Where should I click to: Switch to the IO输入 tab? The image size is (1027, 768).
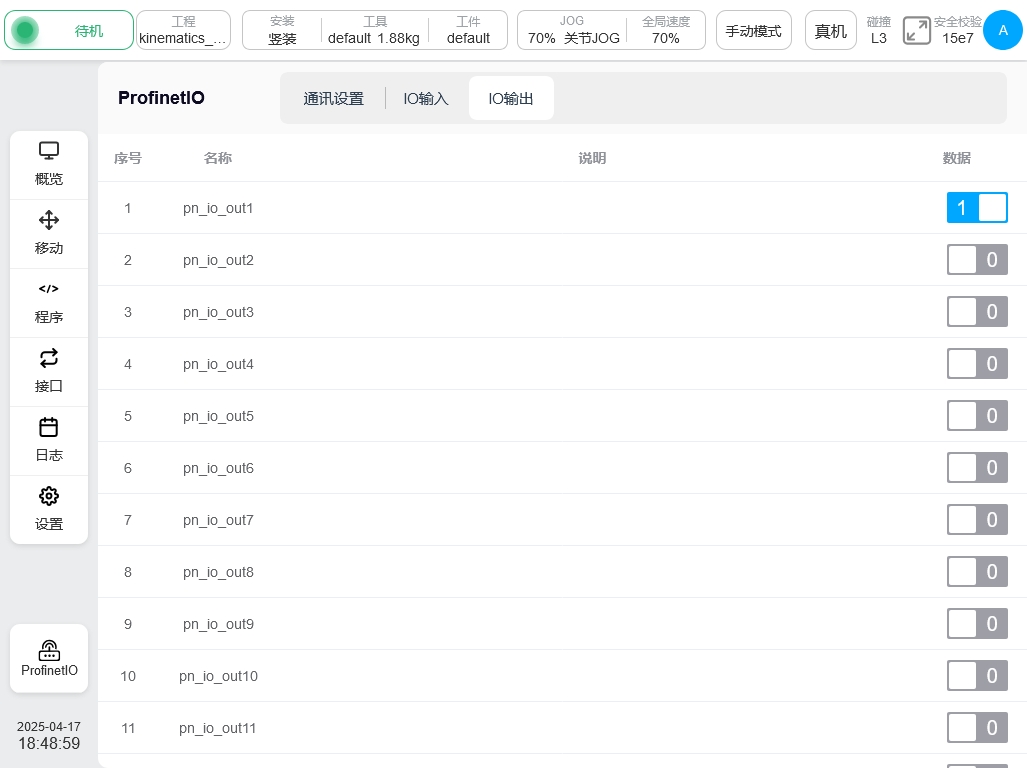426,99
